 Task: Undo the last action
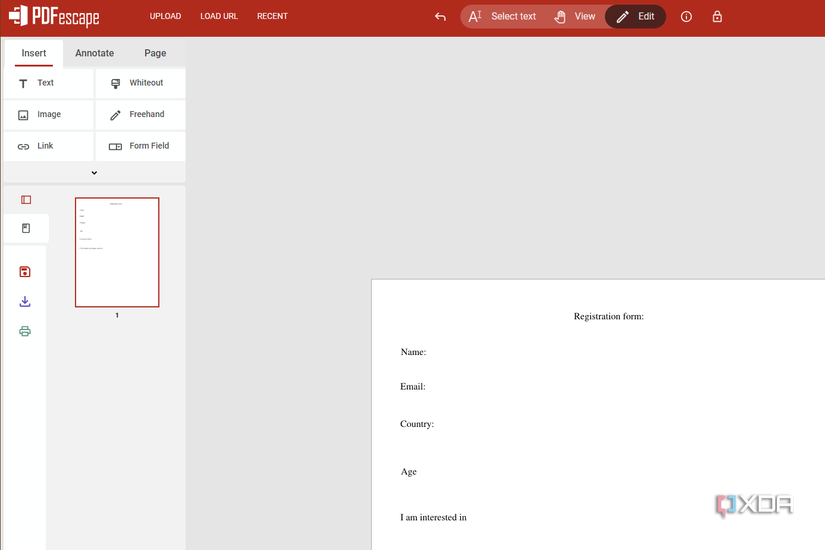coord(440,17)
